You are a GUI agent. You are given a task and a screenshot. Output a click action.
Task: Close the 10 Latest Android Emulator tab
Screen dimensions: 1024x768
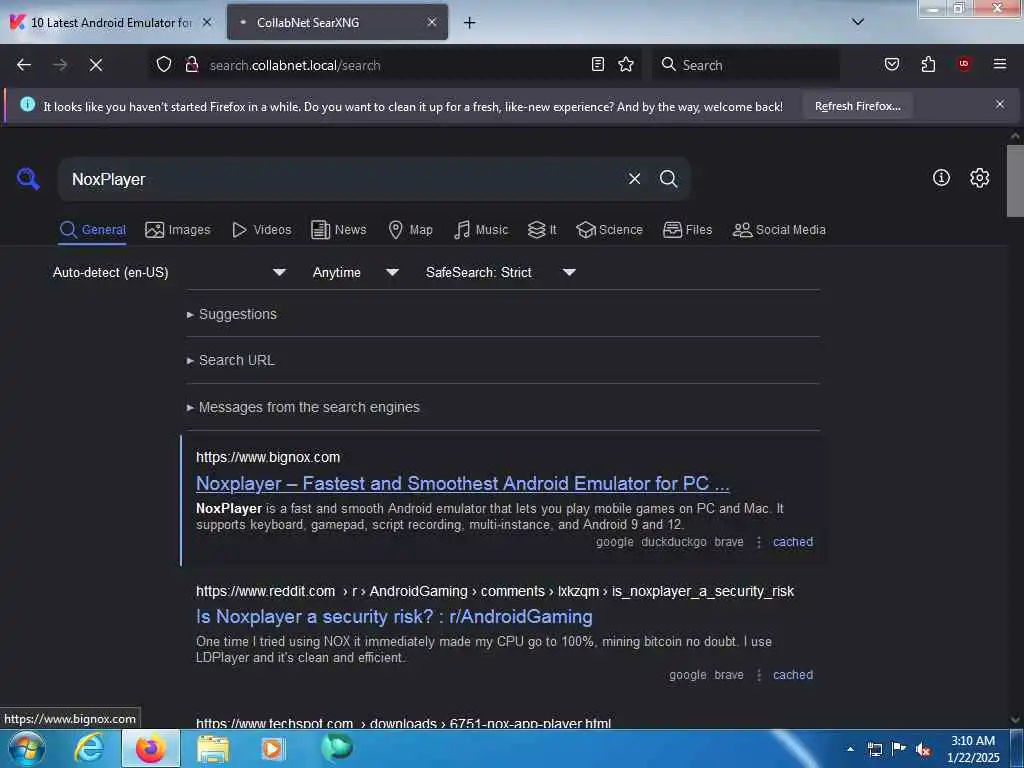point(207,22)
